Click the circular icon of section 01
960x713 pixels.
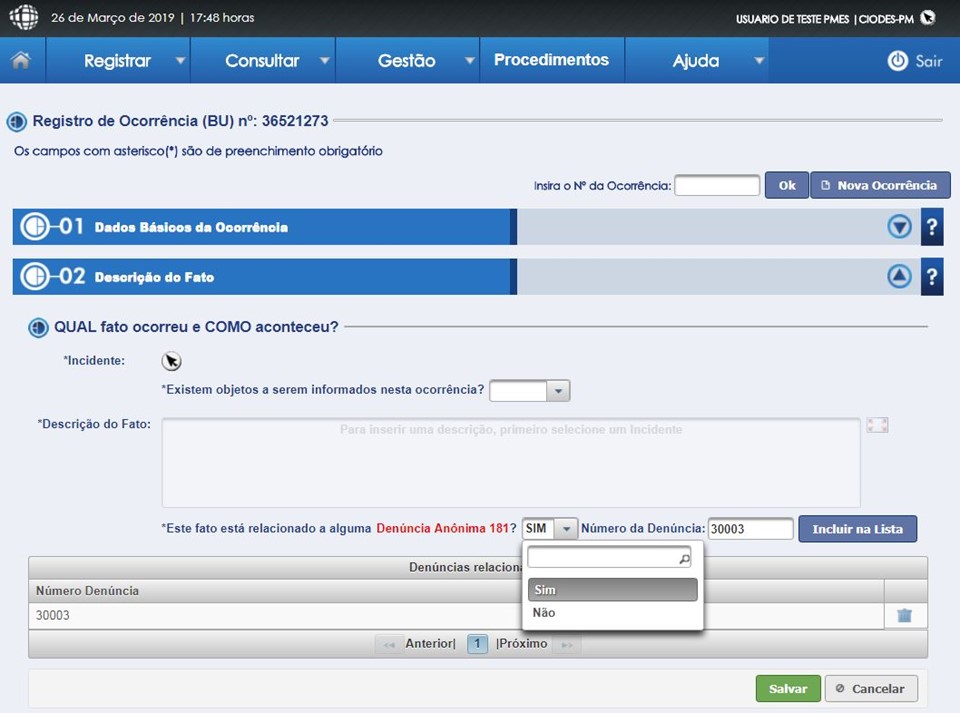tap(35, 226)
